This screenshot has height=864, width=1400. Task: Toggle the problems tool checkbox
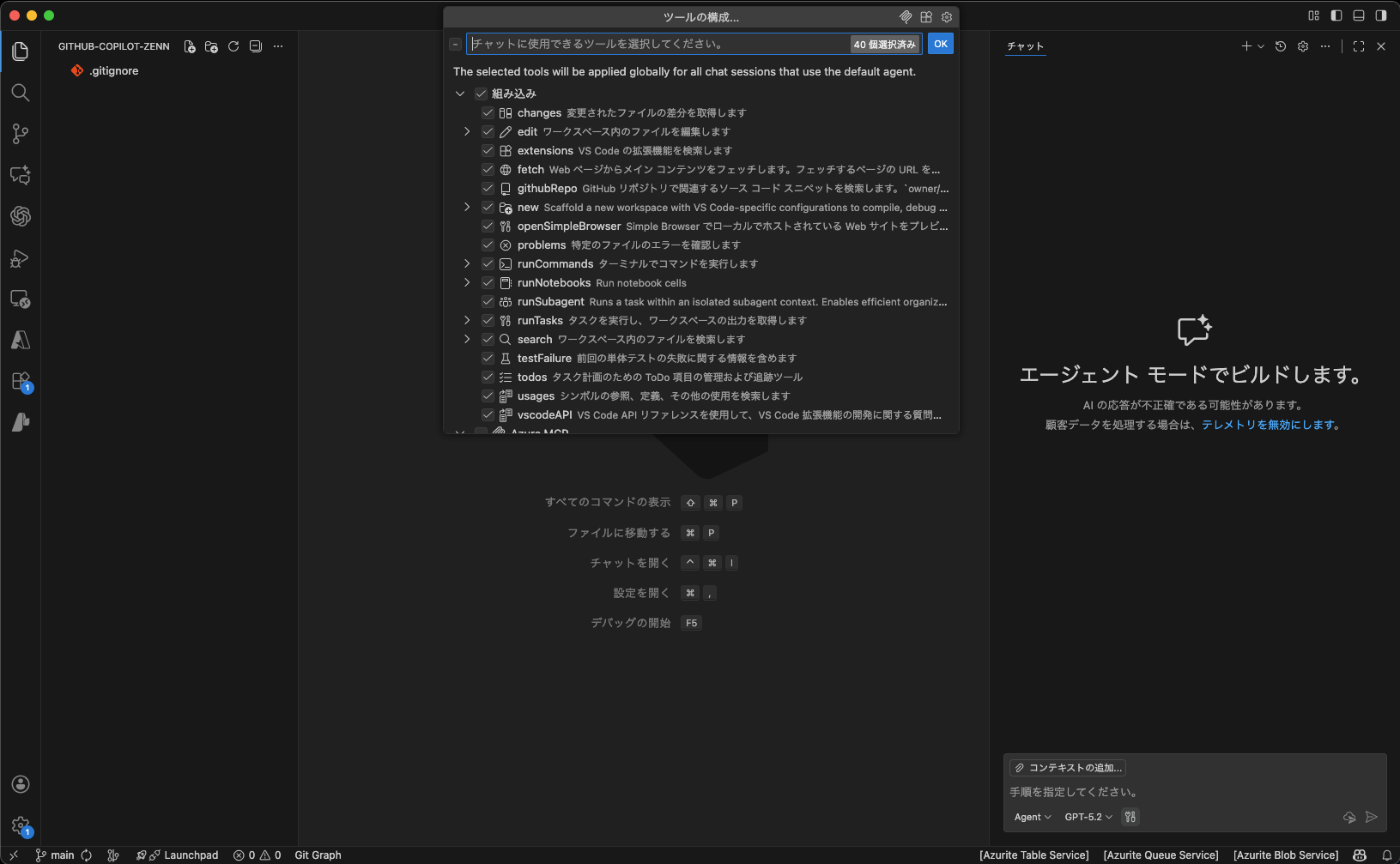[x=488, y=245]
